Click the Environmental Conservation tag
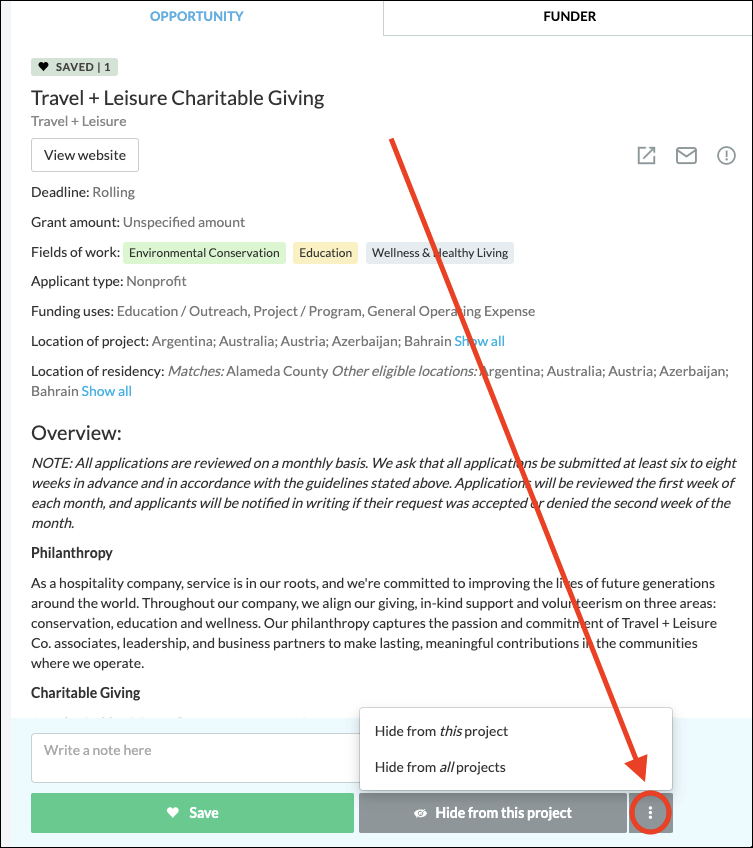 pyautogui.click(x=204, y=253)
